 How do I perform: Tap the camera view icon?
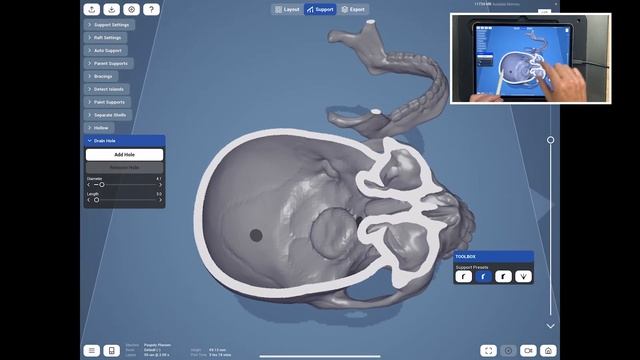click(x=528, y=351)
